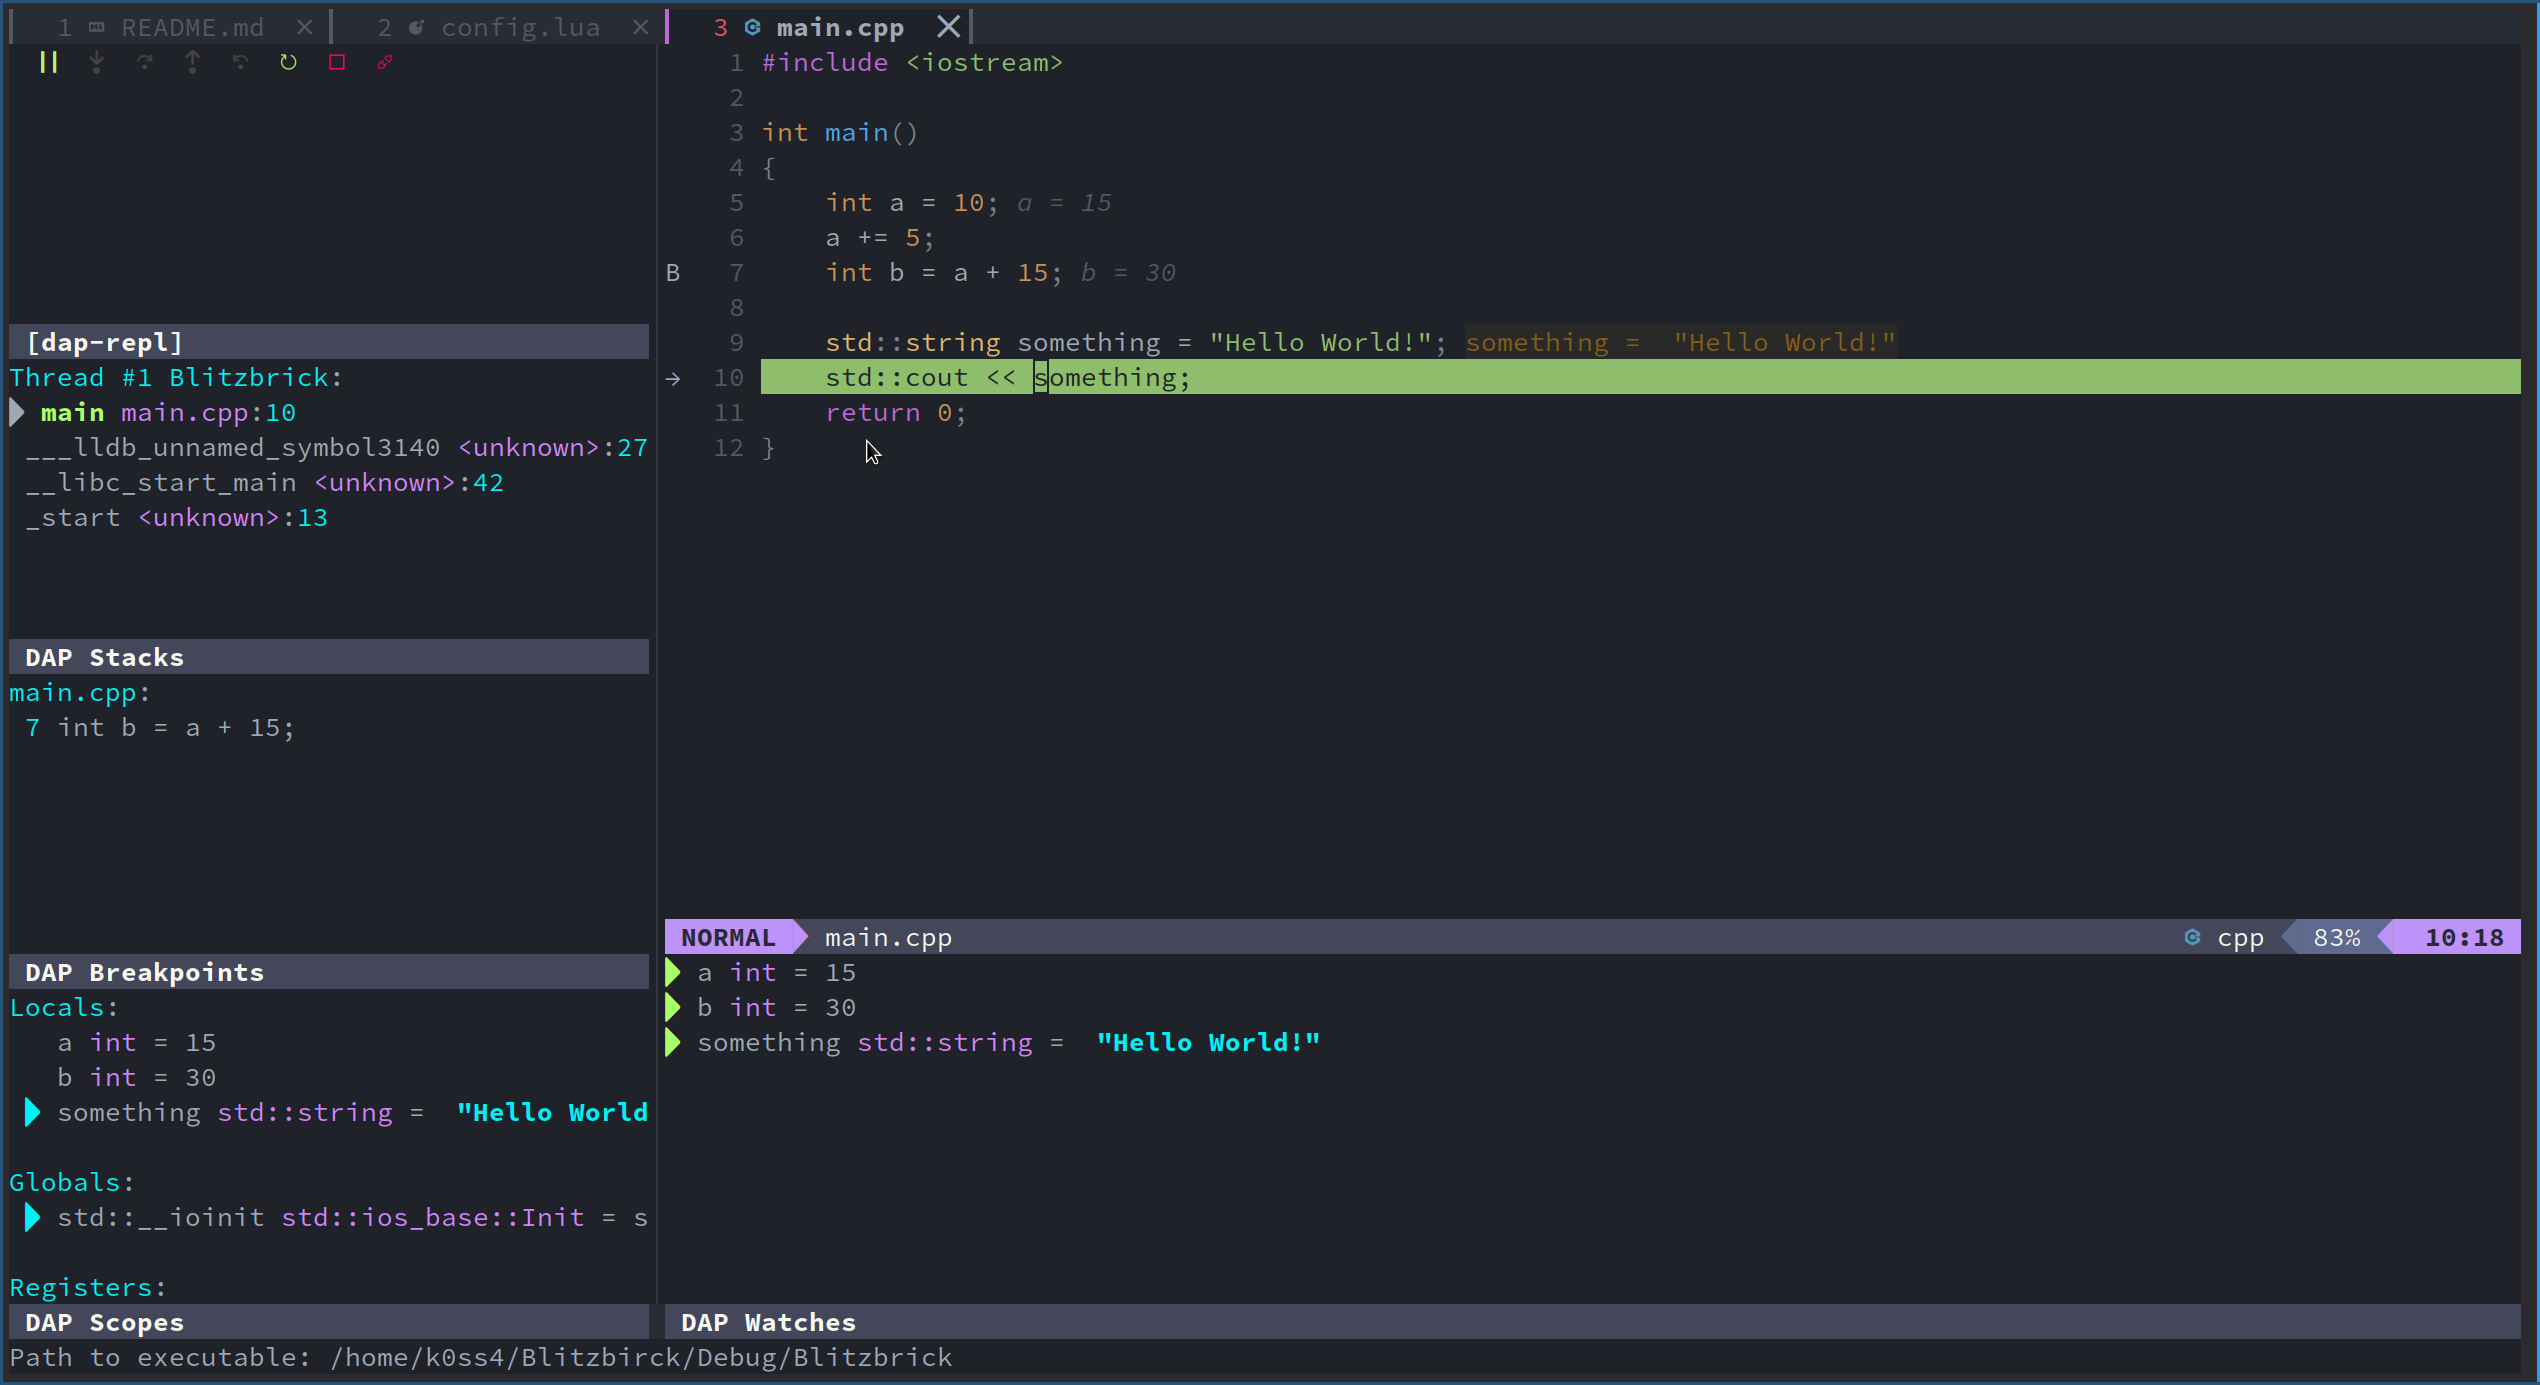The width and height of the screenshot is (2540, 1385).
Task: Click 'cpp' filetype in status line
Action: [2241, 938]
